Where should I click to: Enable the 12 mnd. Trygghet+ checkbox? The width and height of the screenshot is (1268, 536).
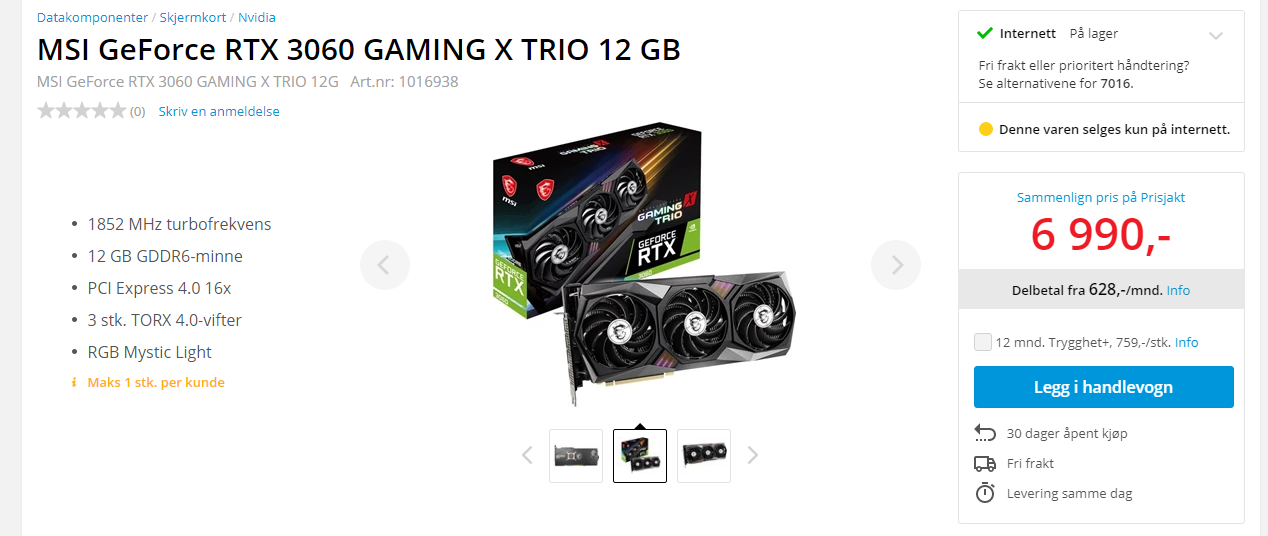pyautogui.click(x=983, y=342)
